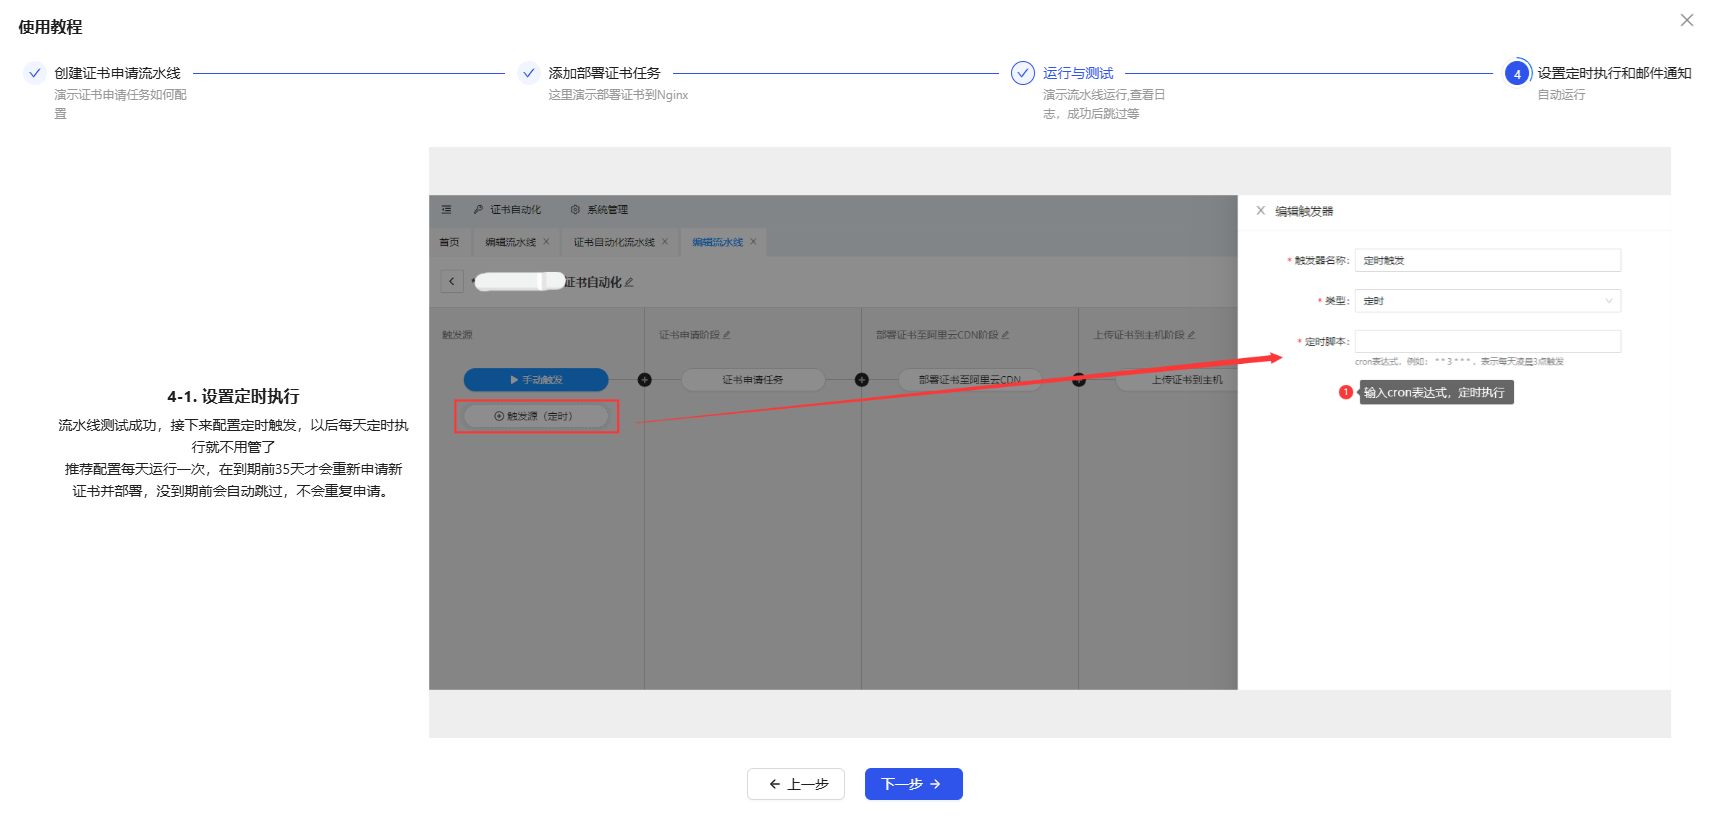This screenshot has width=1711, height=835.
Task: Switch to the 证书自动化流水线 tab
Action: click(613, 242)
